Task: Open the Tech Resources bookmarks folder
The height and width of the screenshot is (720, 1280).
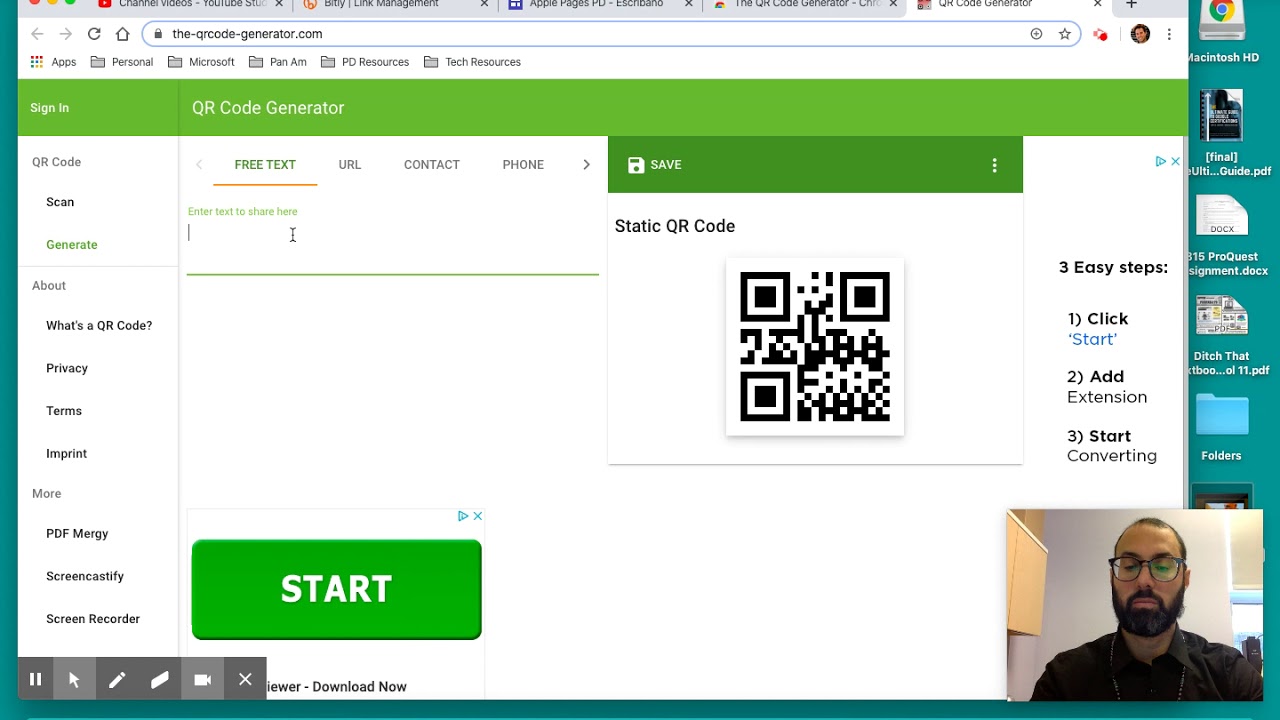Action: pos(472,62)
